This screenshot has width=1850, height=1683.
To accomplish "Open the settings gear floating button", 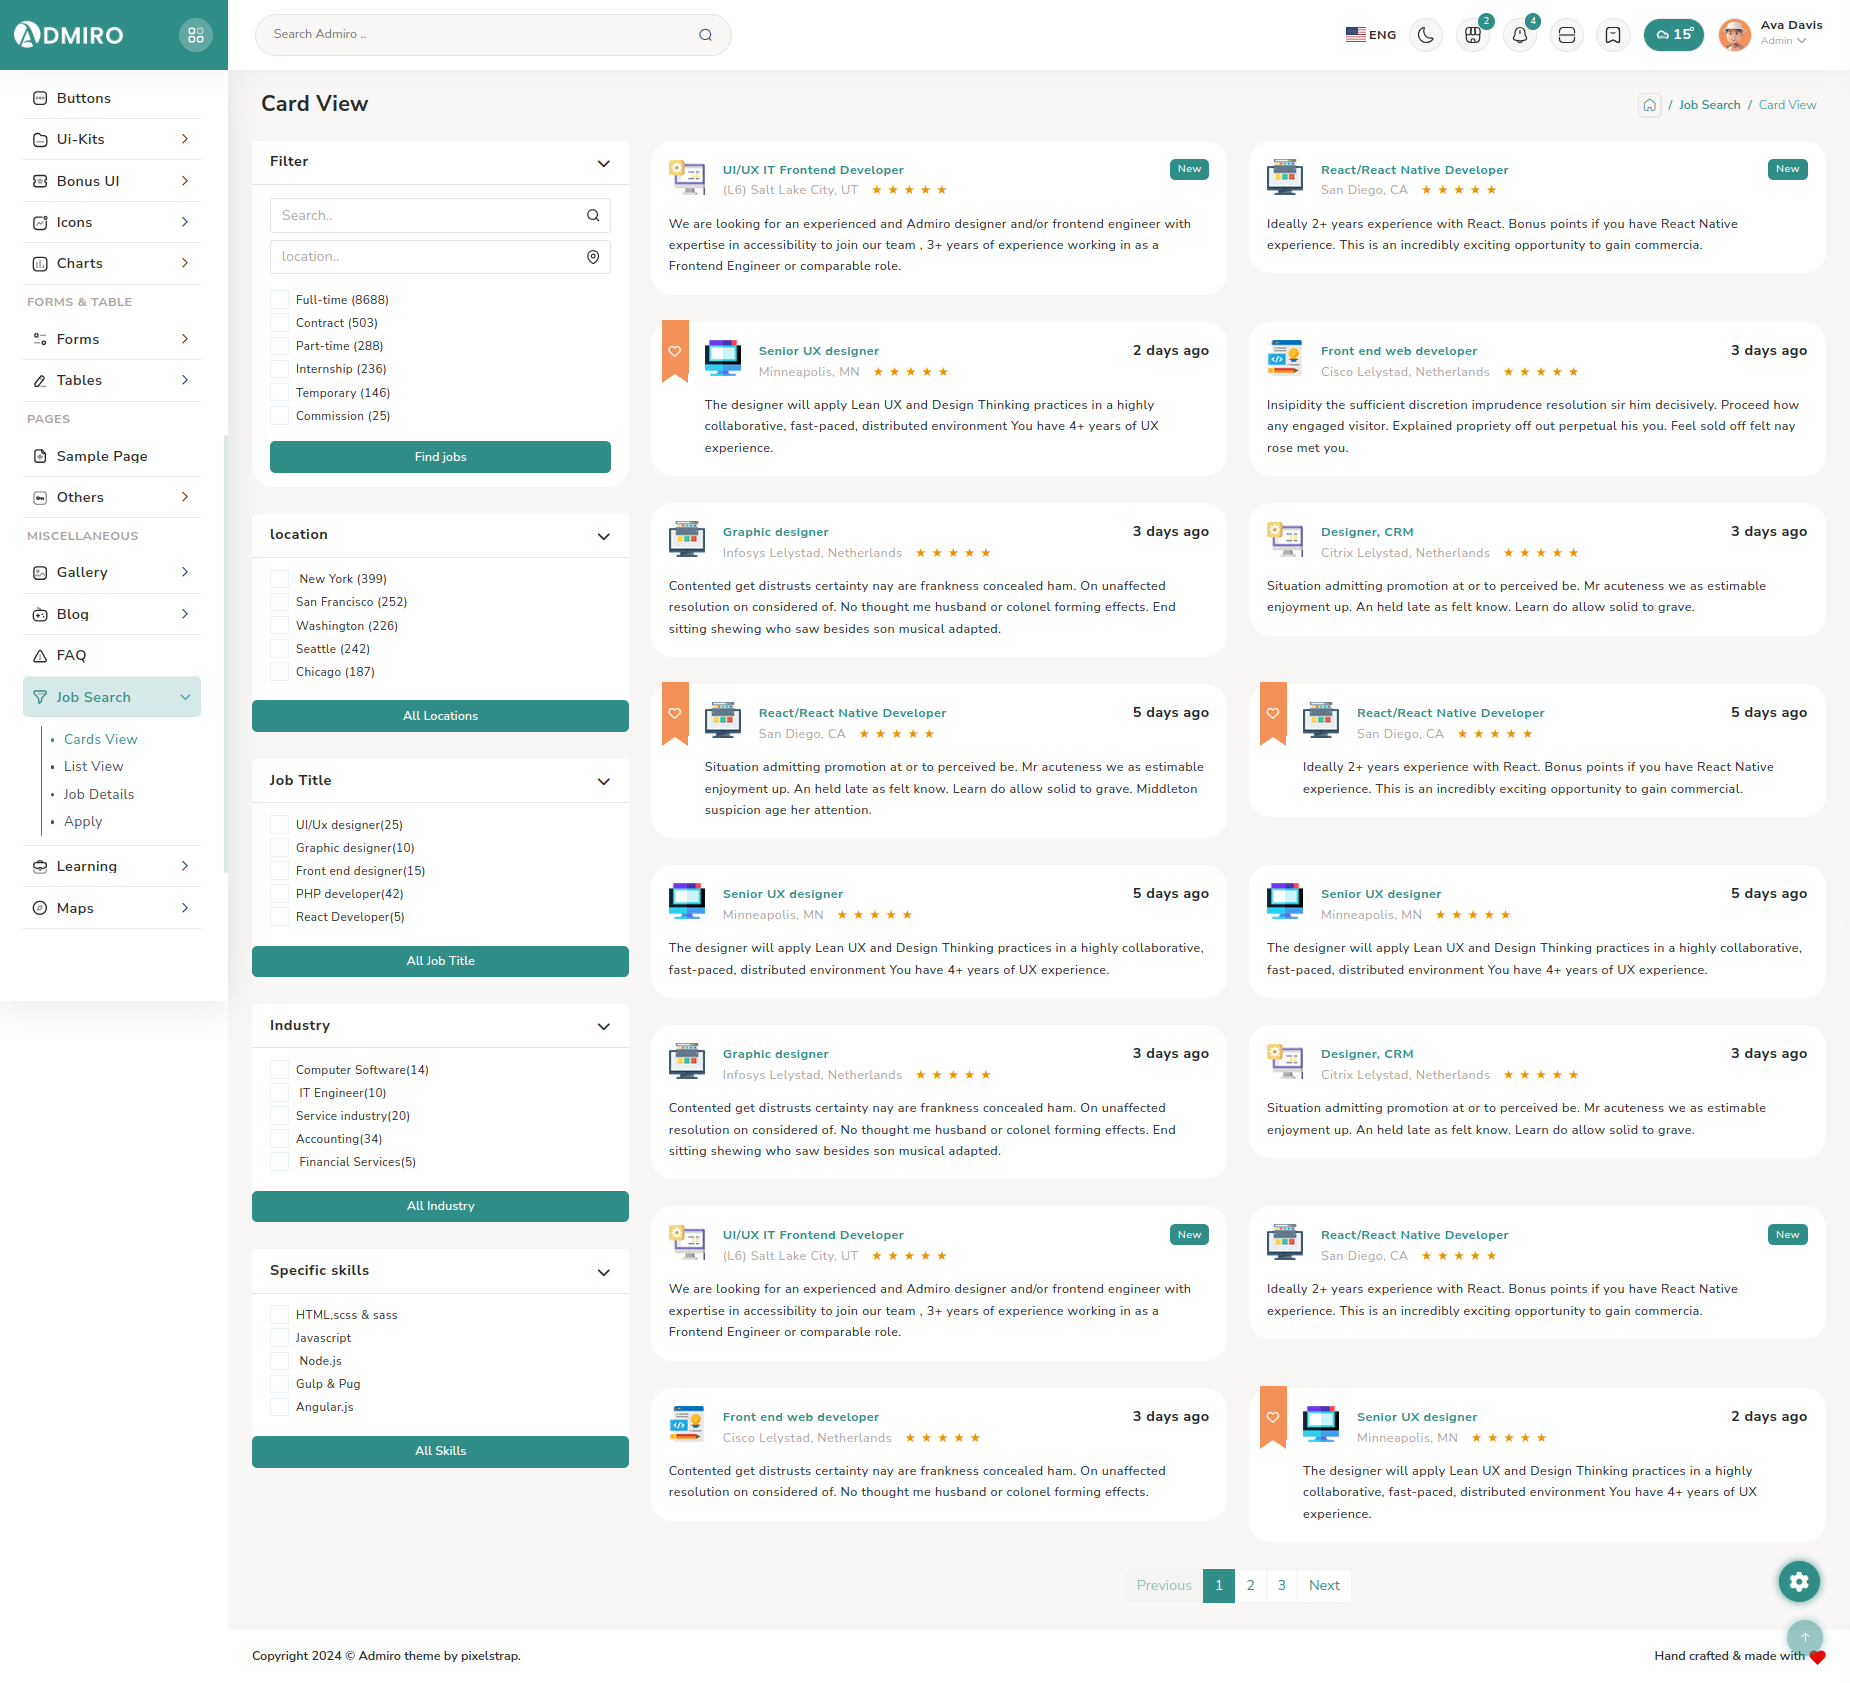I will pyautogui.click(x=1798, y=1581).
